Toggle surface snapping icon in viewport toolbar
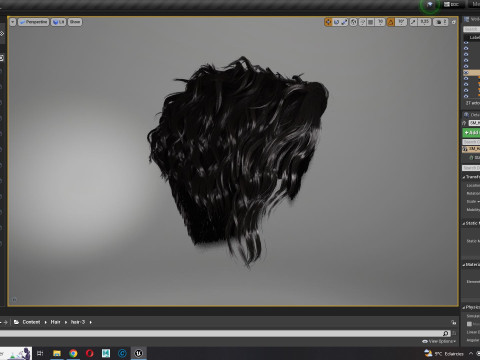The width and height of the screenshot is (480, 360). click(362, 22)
